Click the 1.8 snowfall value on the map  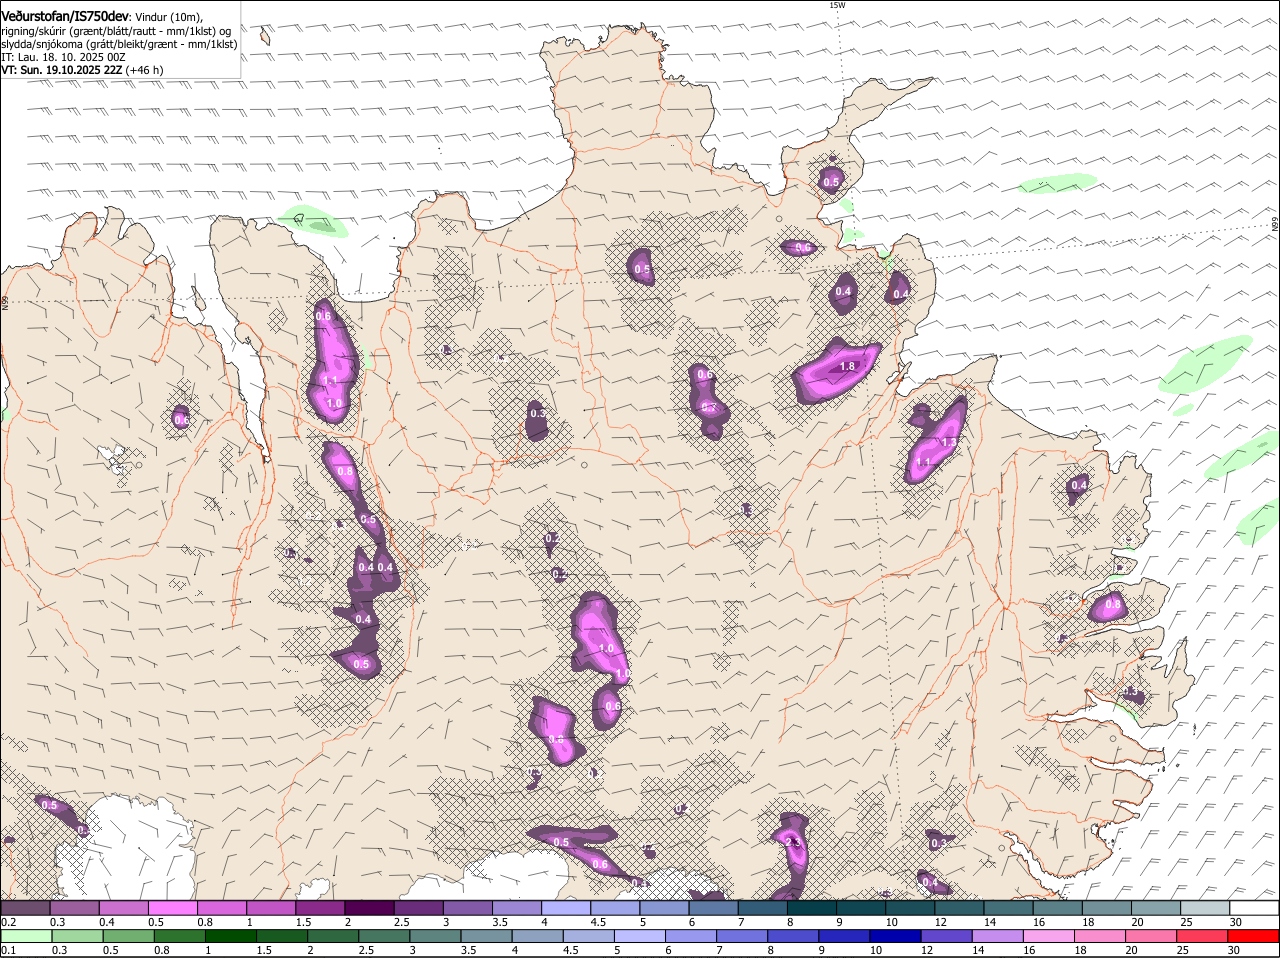pyautogui.click(x=848, y=367)
